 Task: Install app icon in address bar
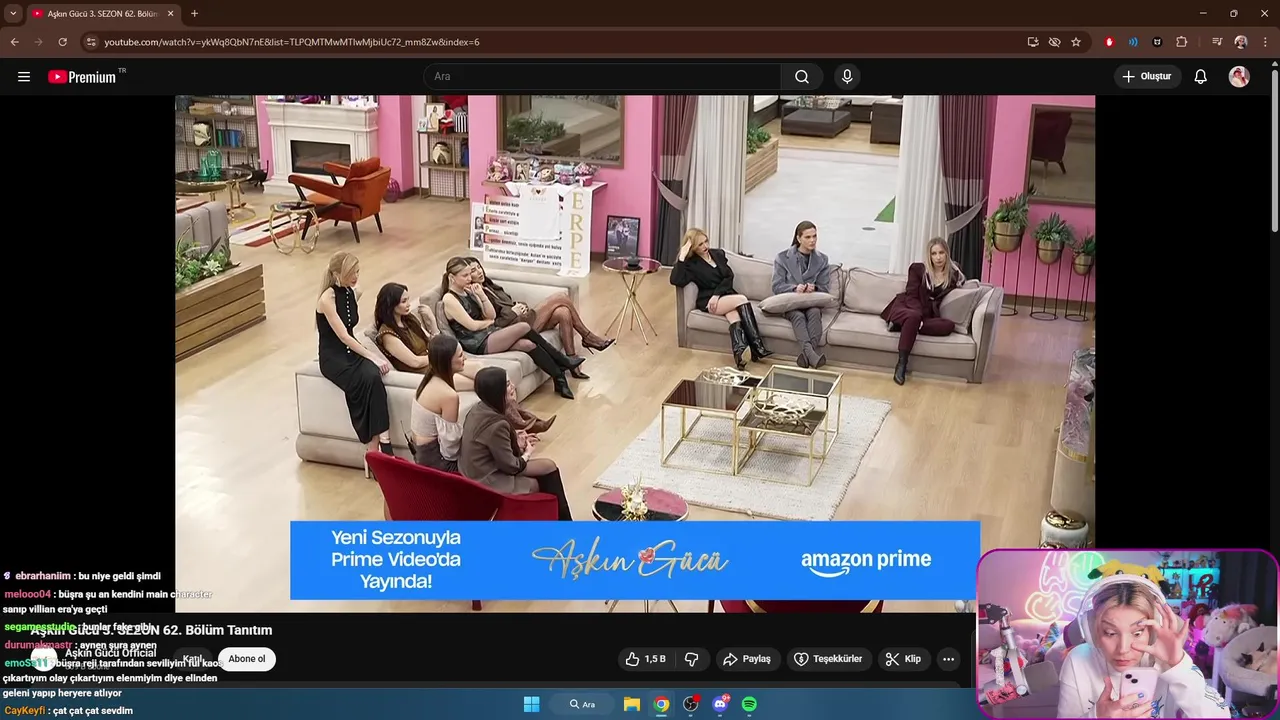click(x=1033, y=42)
